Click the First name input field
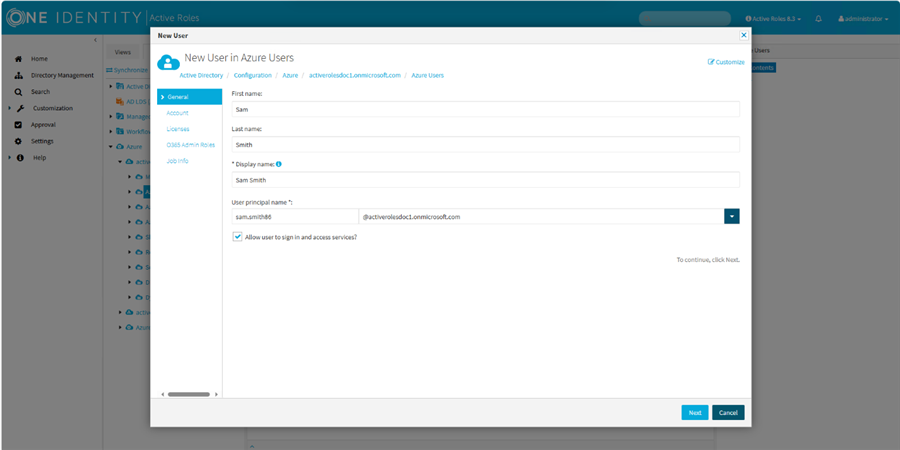Image resolution: width=900 pixels, height=450 pixels. click(x=486, y=109)
